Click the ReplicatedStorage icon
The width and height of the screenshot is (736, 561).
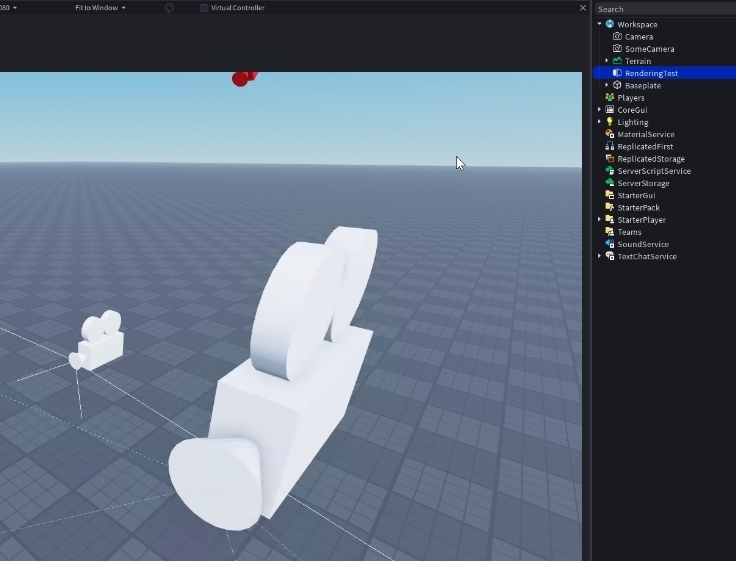(x=610, y=158)
